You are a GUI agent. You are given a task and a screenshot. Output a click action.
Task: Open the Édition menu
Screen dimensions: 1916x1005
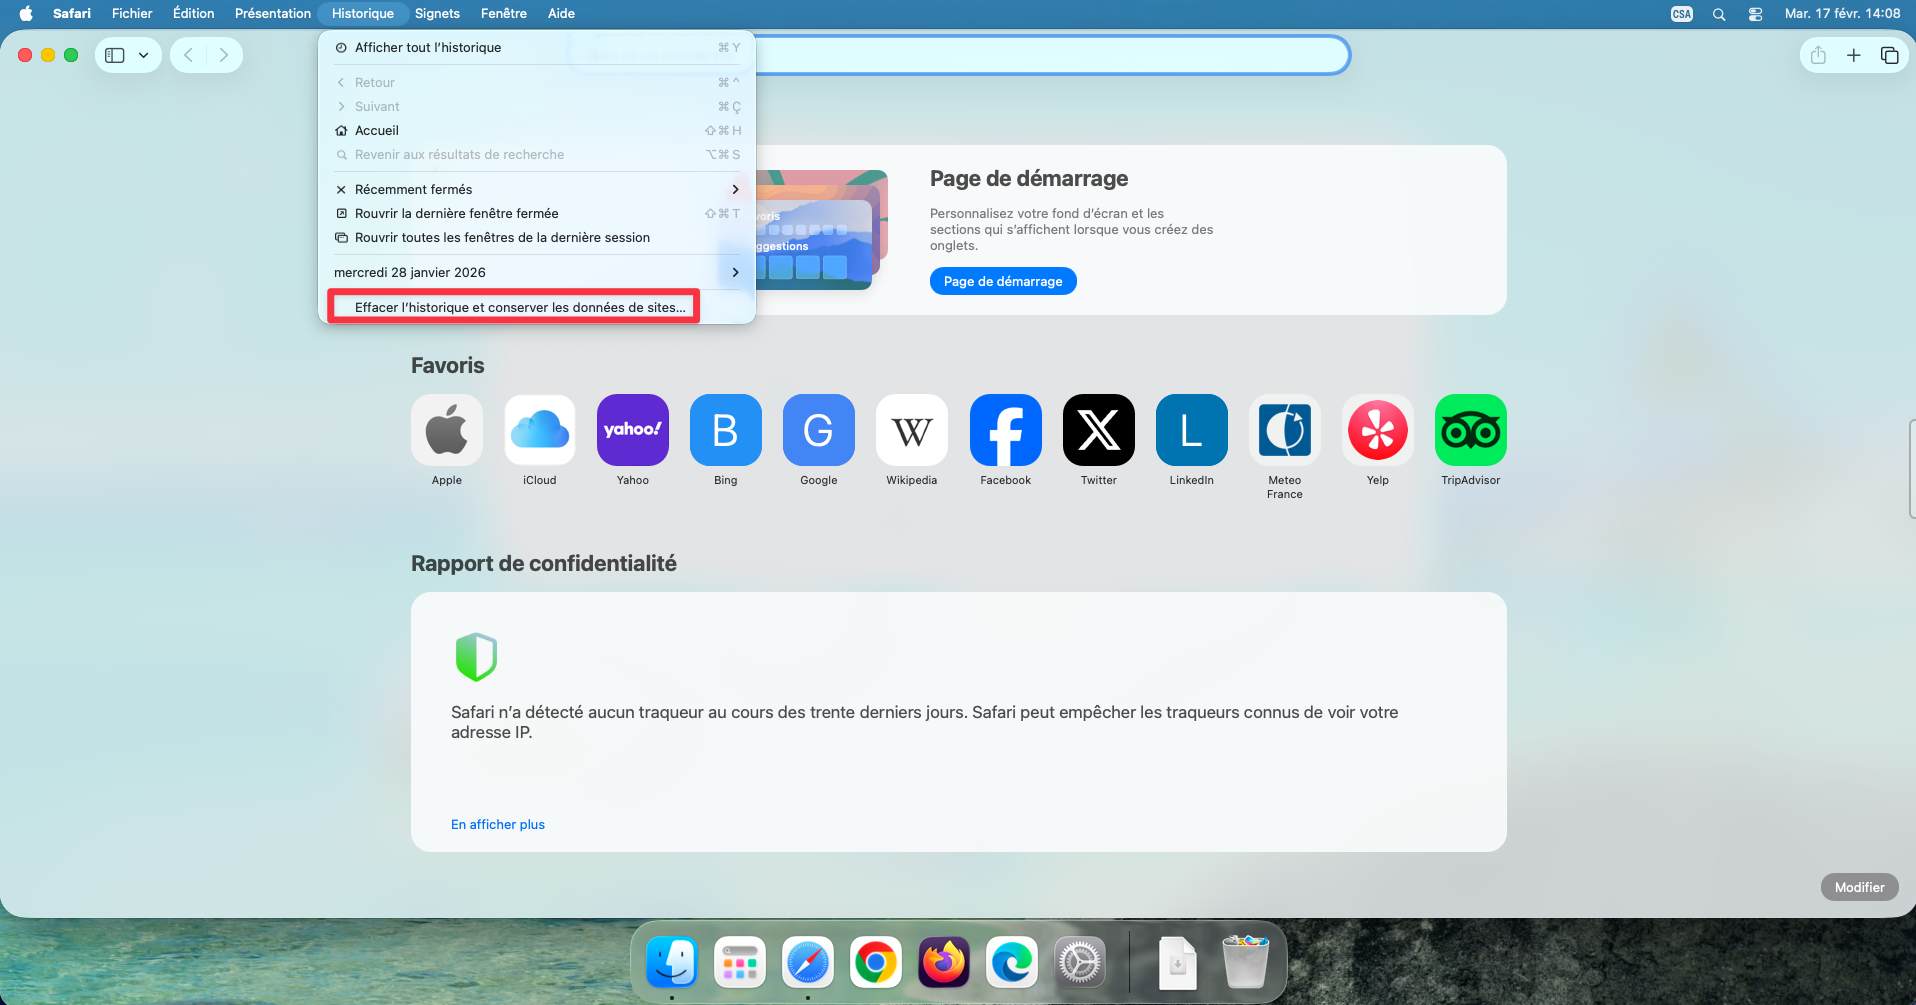click(x=194, y=13)
